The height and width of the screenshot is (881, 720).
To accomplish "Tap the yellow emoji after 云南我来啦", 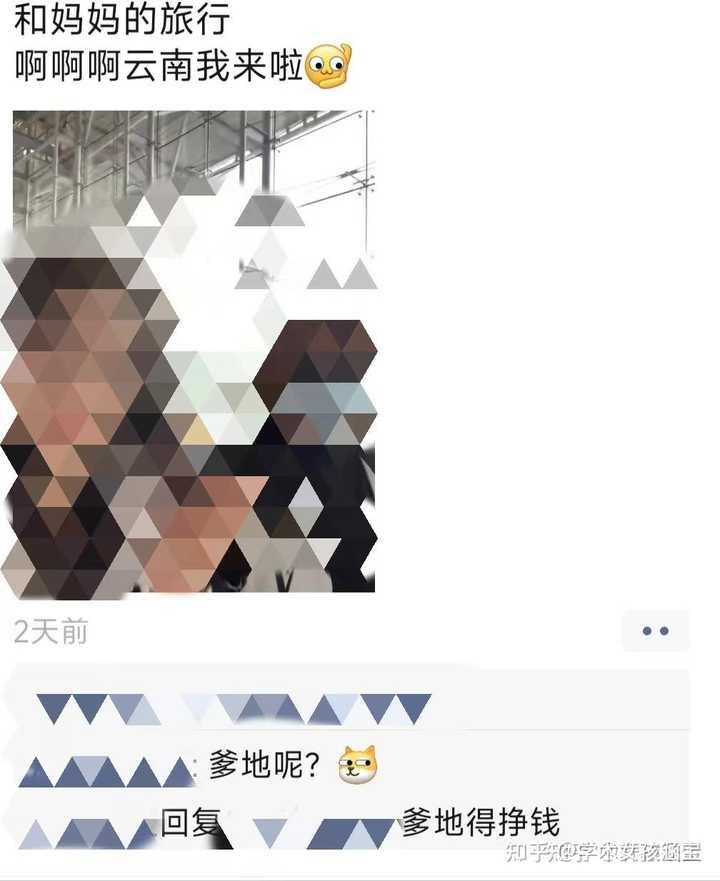I will click(328, 67).
